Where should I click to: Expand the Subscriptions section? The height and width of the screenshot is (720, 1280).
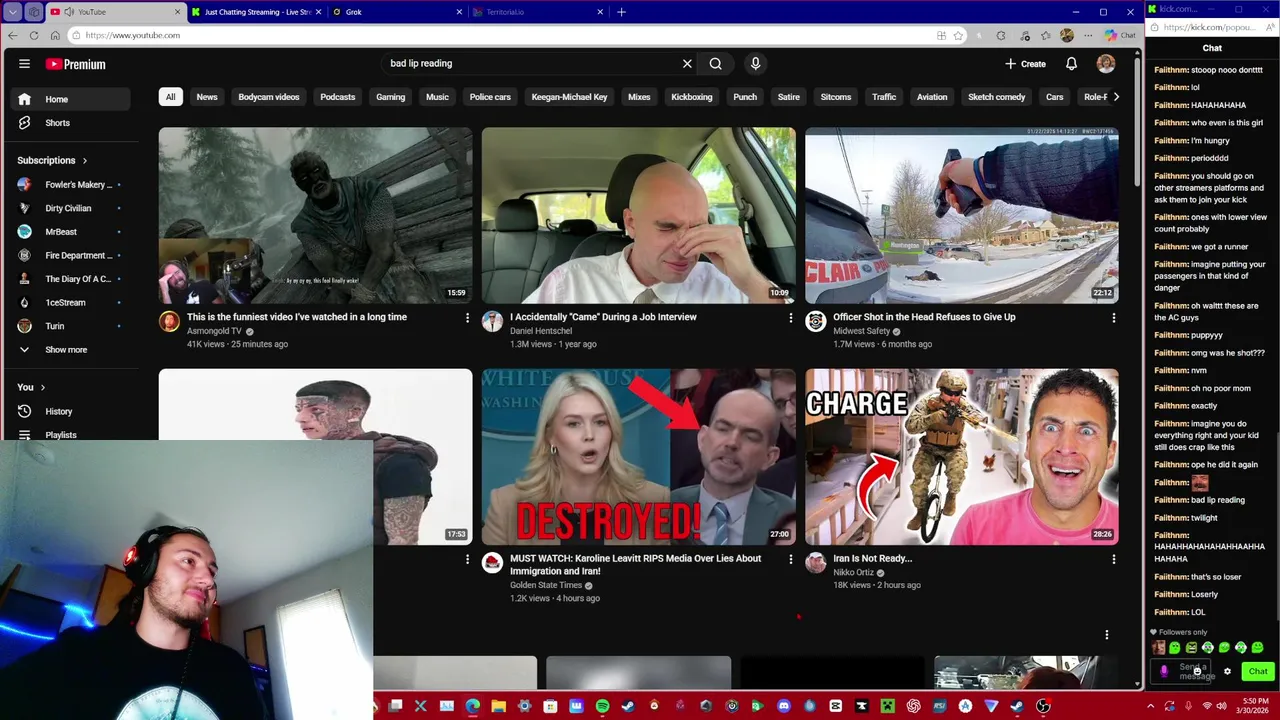coord(52,160)
